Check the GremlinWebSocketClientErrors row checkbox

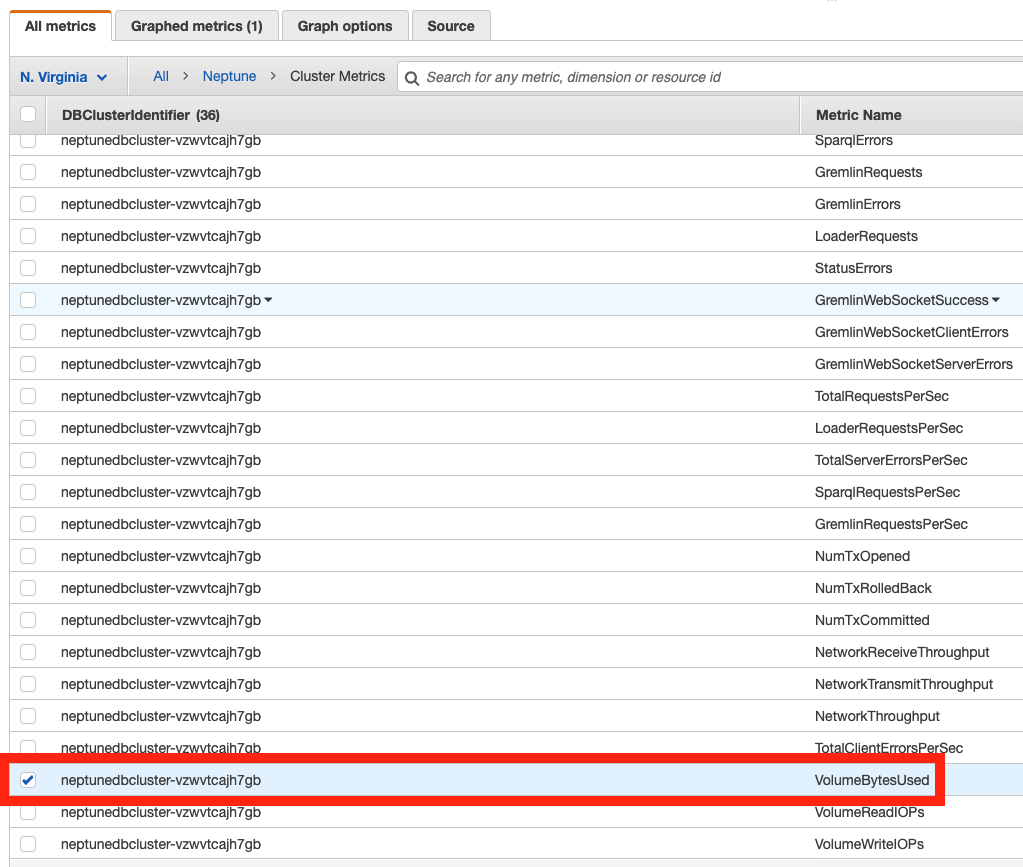[28, 332]
